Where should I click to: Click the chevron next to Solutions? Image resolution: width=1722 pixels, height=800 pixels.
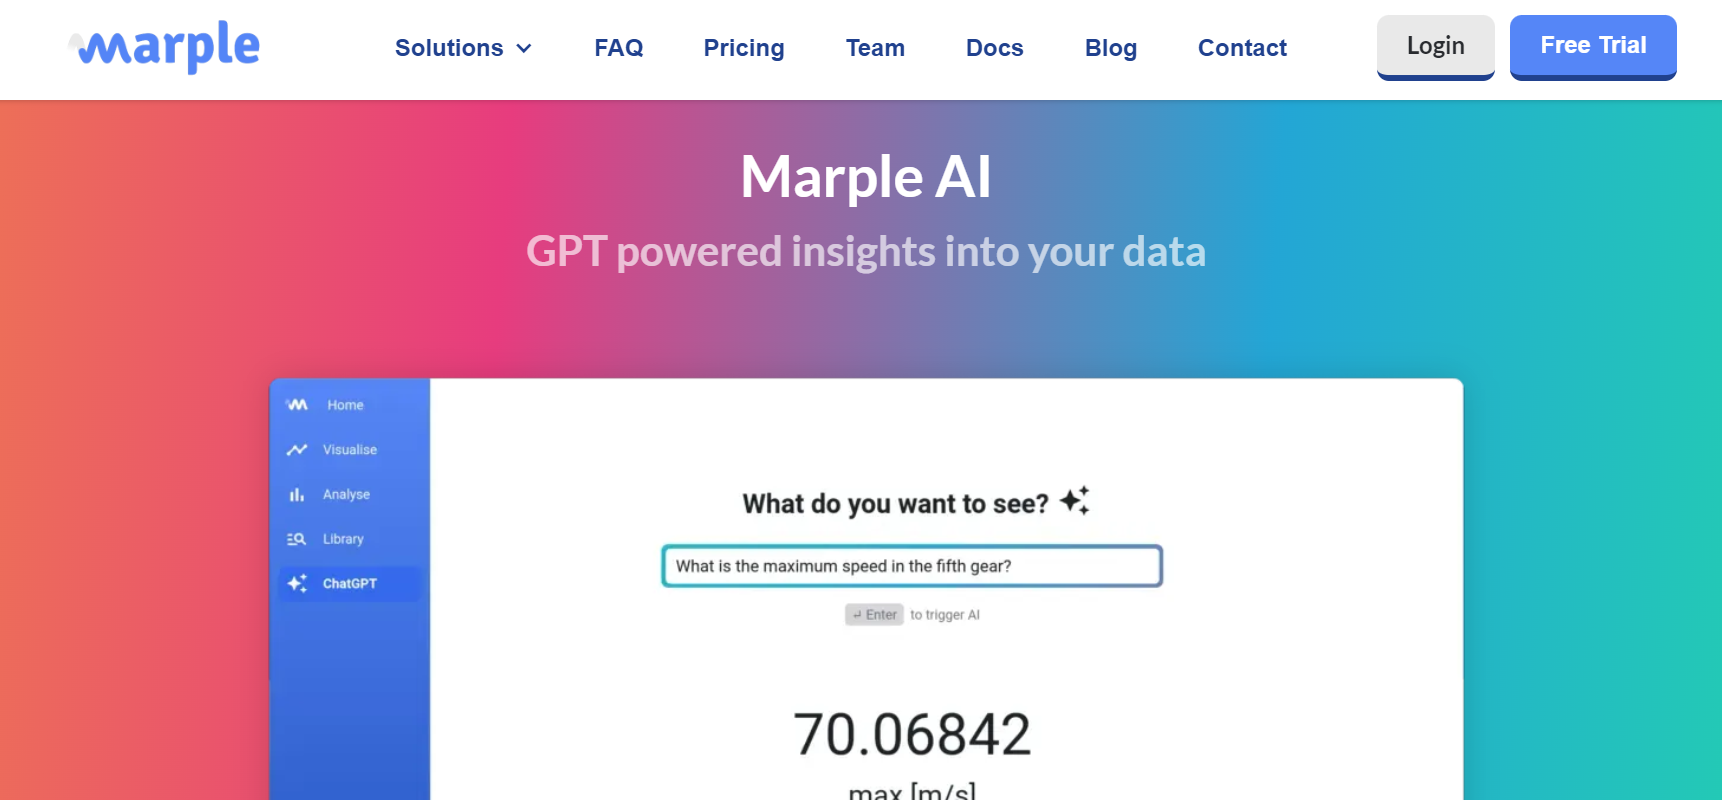524,48
